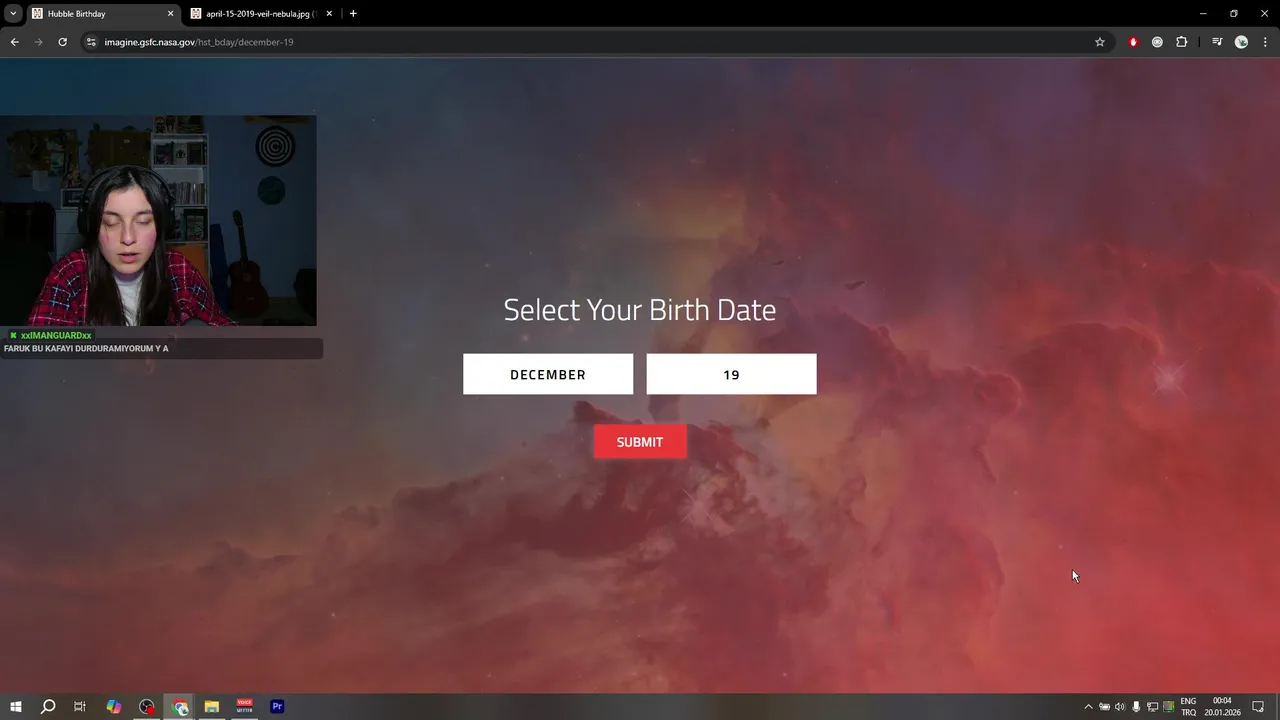Viewport: 1280px width, 720px height.
Task: Open OBS Studio from the taskbar
Action: click(147, 707)
